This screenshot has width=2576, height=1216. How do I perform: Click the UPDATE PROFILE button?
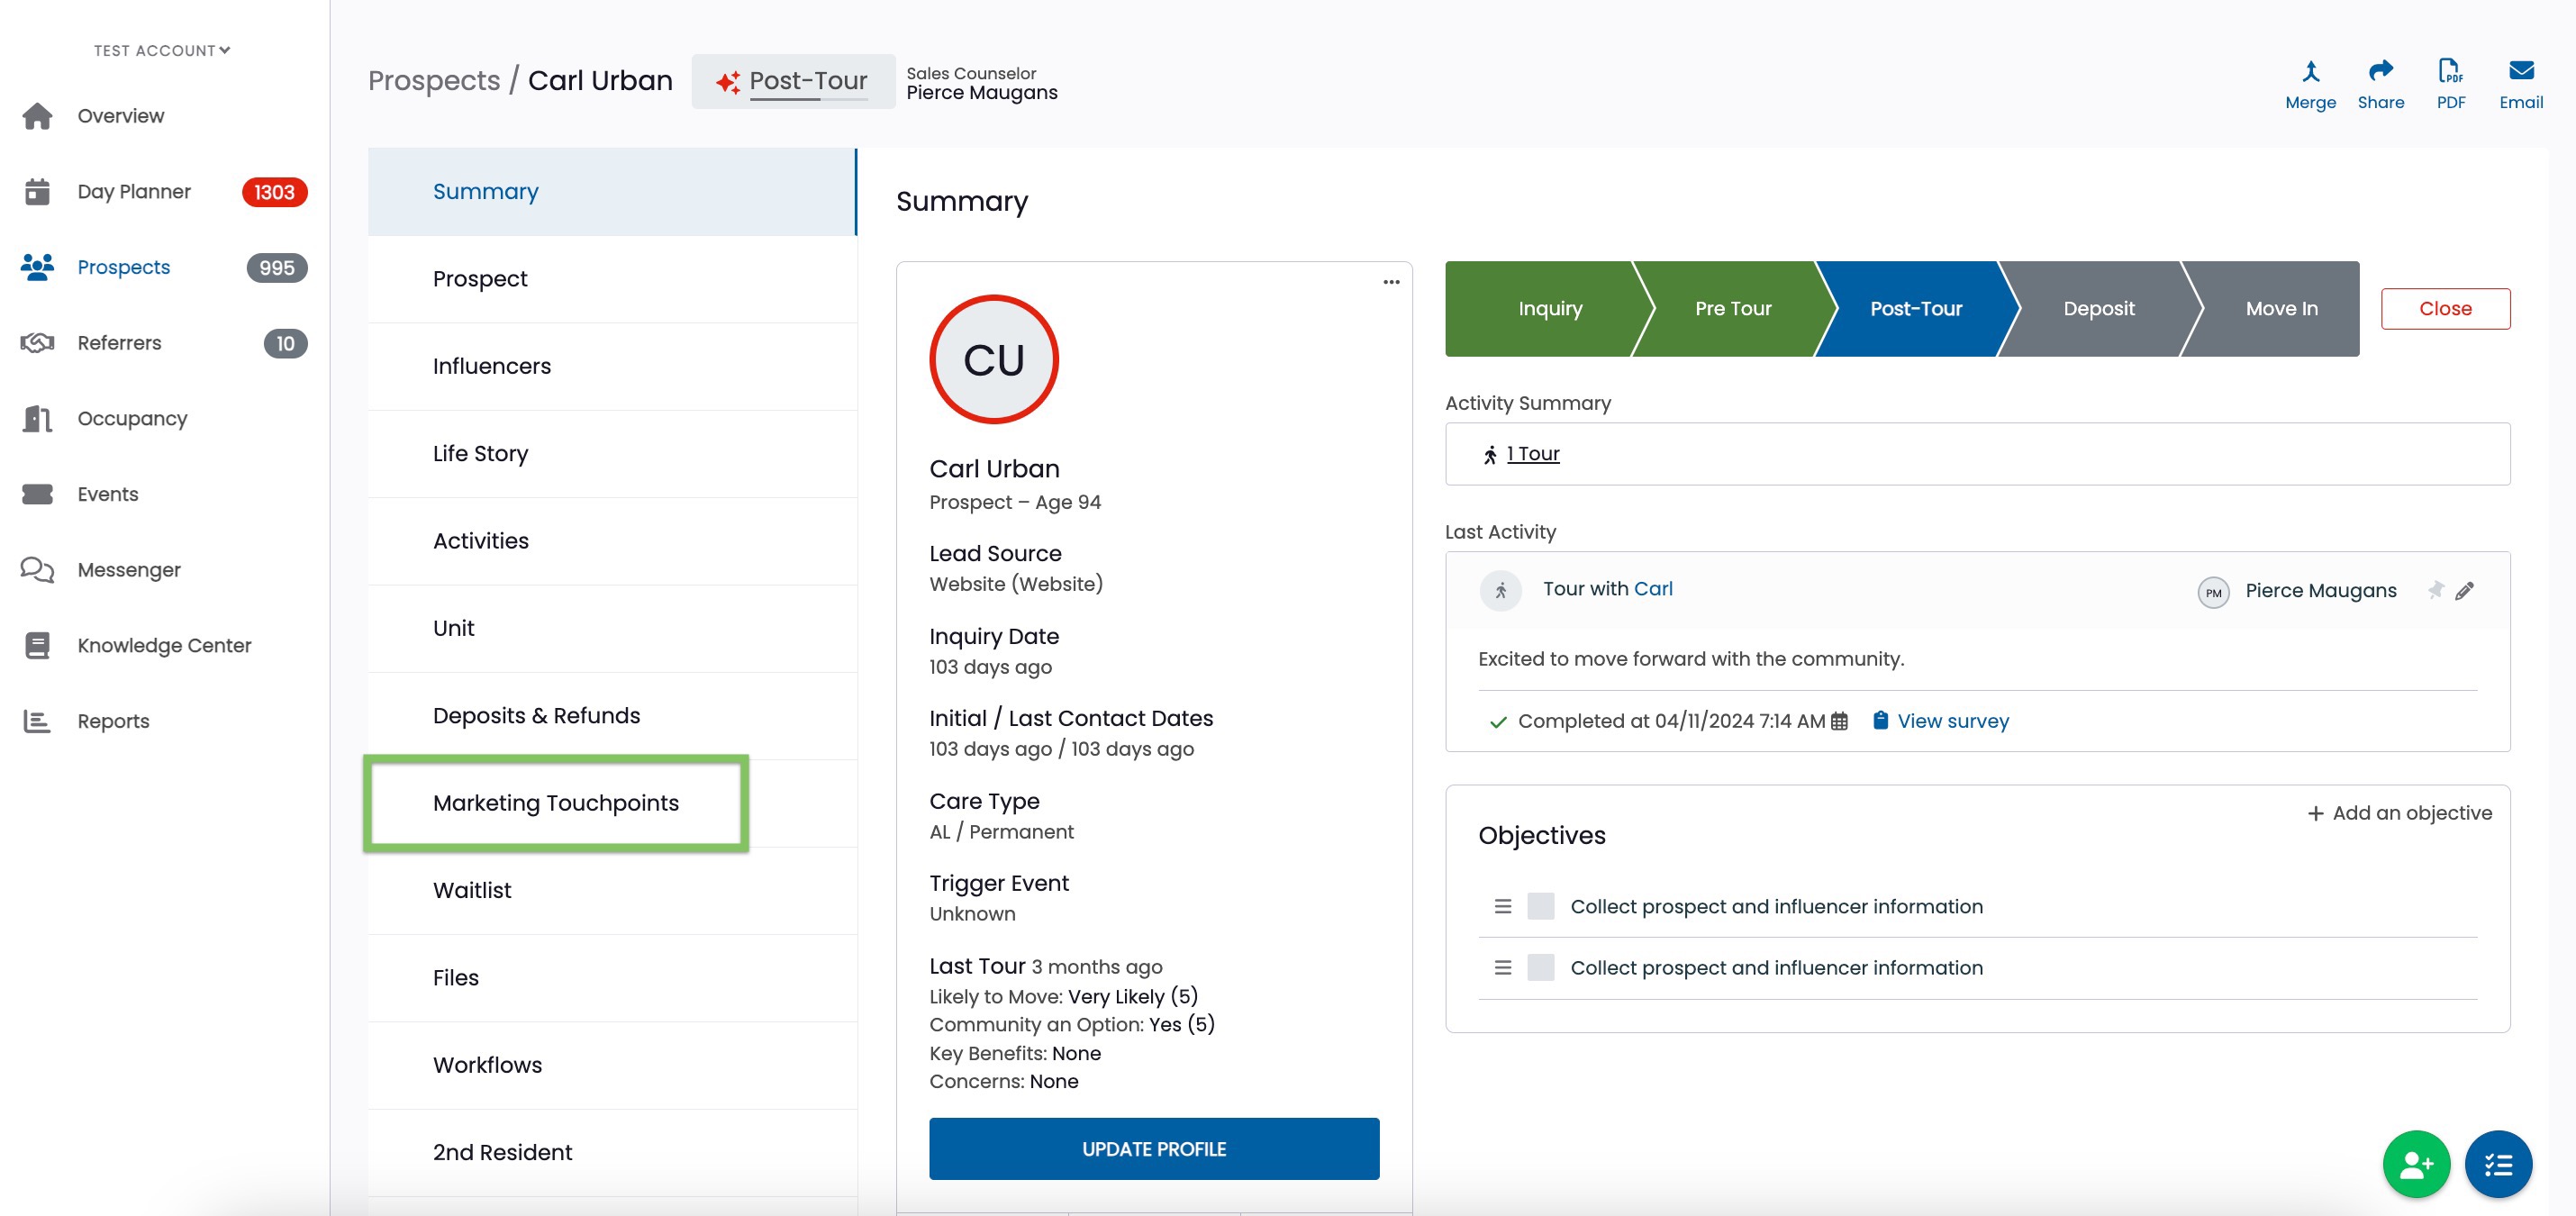click(1154, 1149)
